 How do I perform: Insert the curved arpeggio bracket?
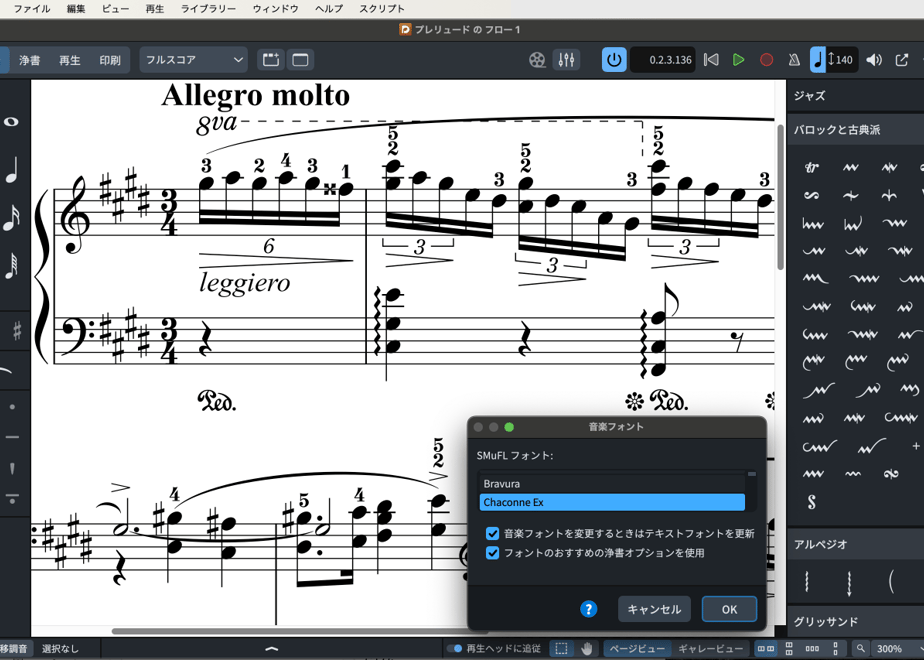[x=892, y=582]
